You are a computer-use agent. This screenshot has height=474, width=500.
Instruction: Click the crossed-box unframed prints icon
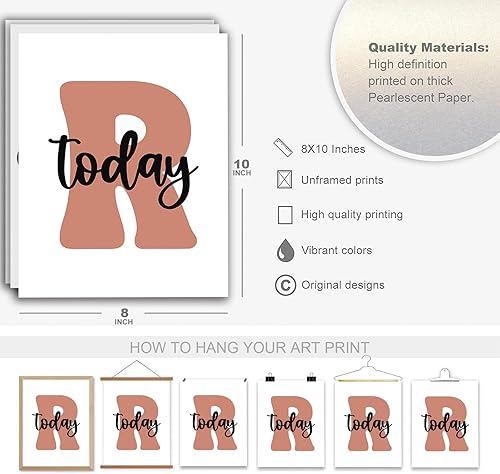(285, 179)
